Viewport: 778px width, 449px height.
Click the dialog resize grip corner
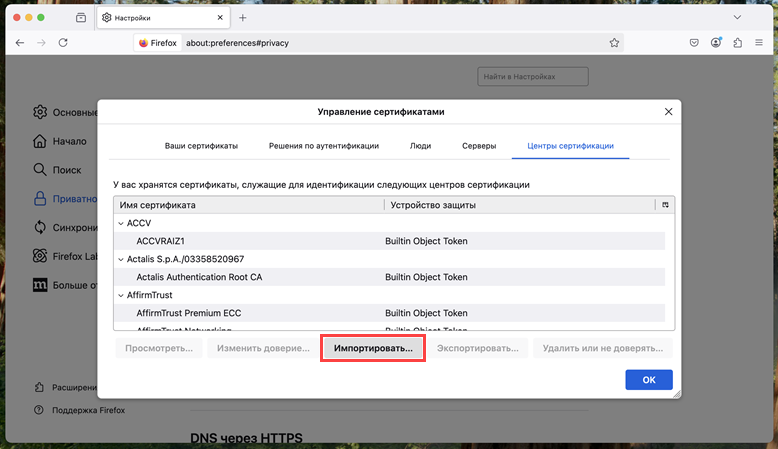pyautogui.click(x=677, y=394)
